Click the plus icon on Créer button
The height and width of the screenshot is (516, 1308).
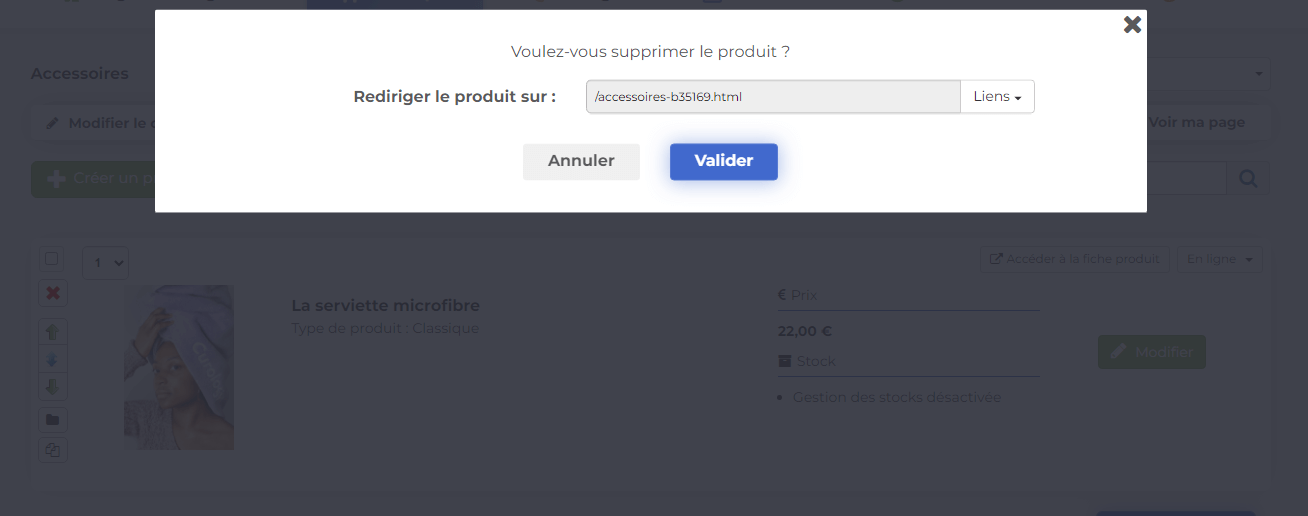56,178
